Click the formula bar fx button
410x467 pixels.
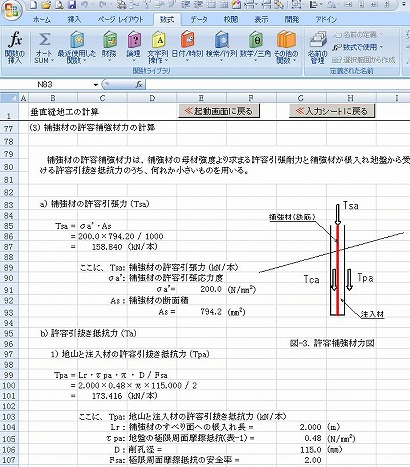click(139, 85)
